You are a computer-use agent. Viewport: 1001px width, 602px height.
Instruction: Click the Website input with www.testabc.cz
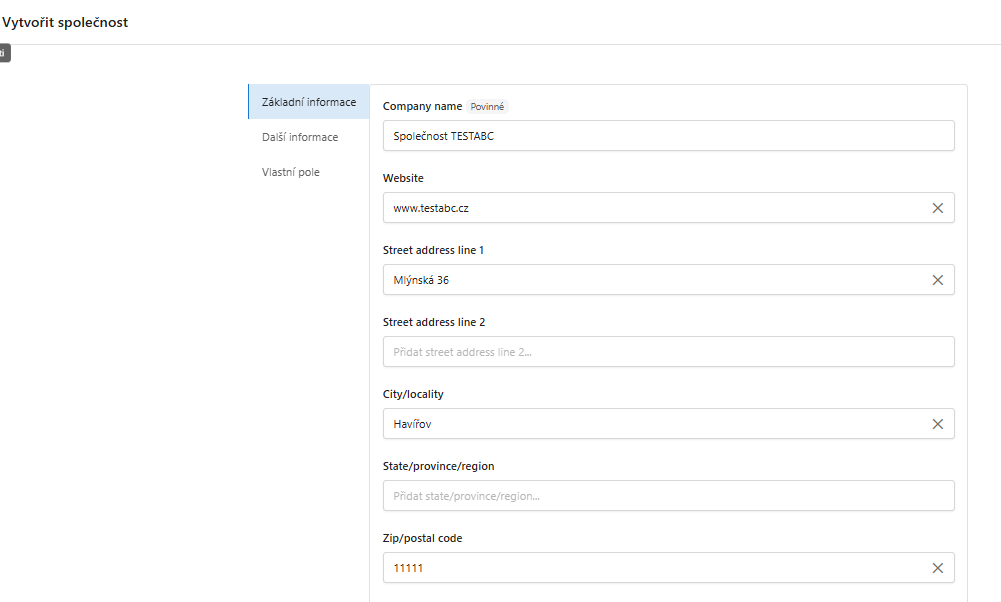[x=668, y=208]
